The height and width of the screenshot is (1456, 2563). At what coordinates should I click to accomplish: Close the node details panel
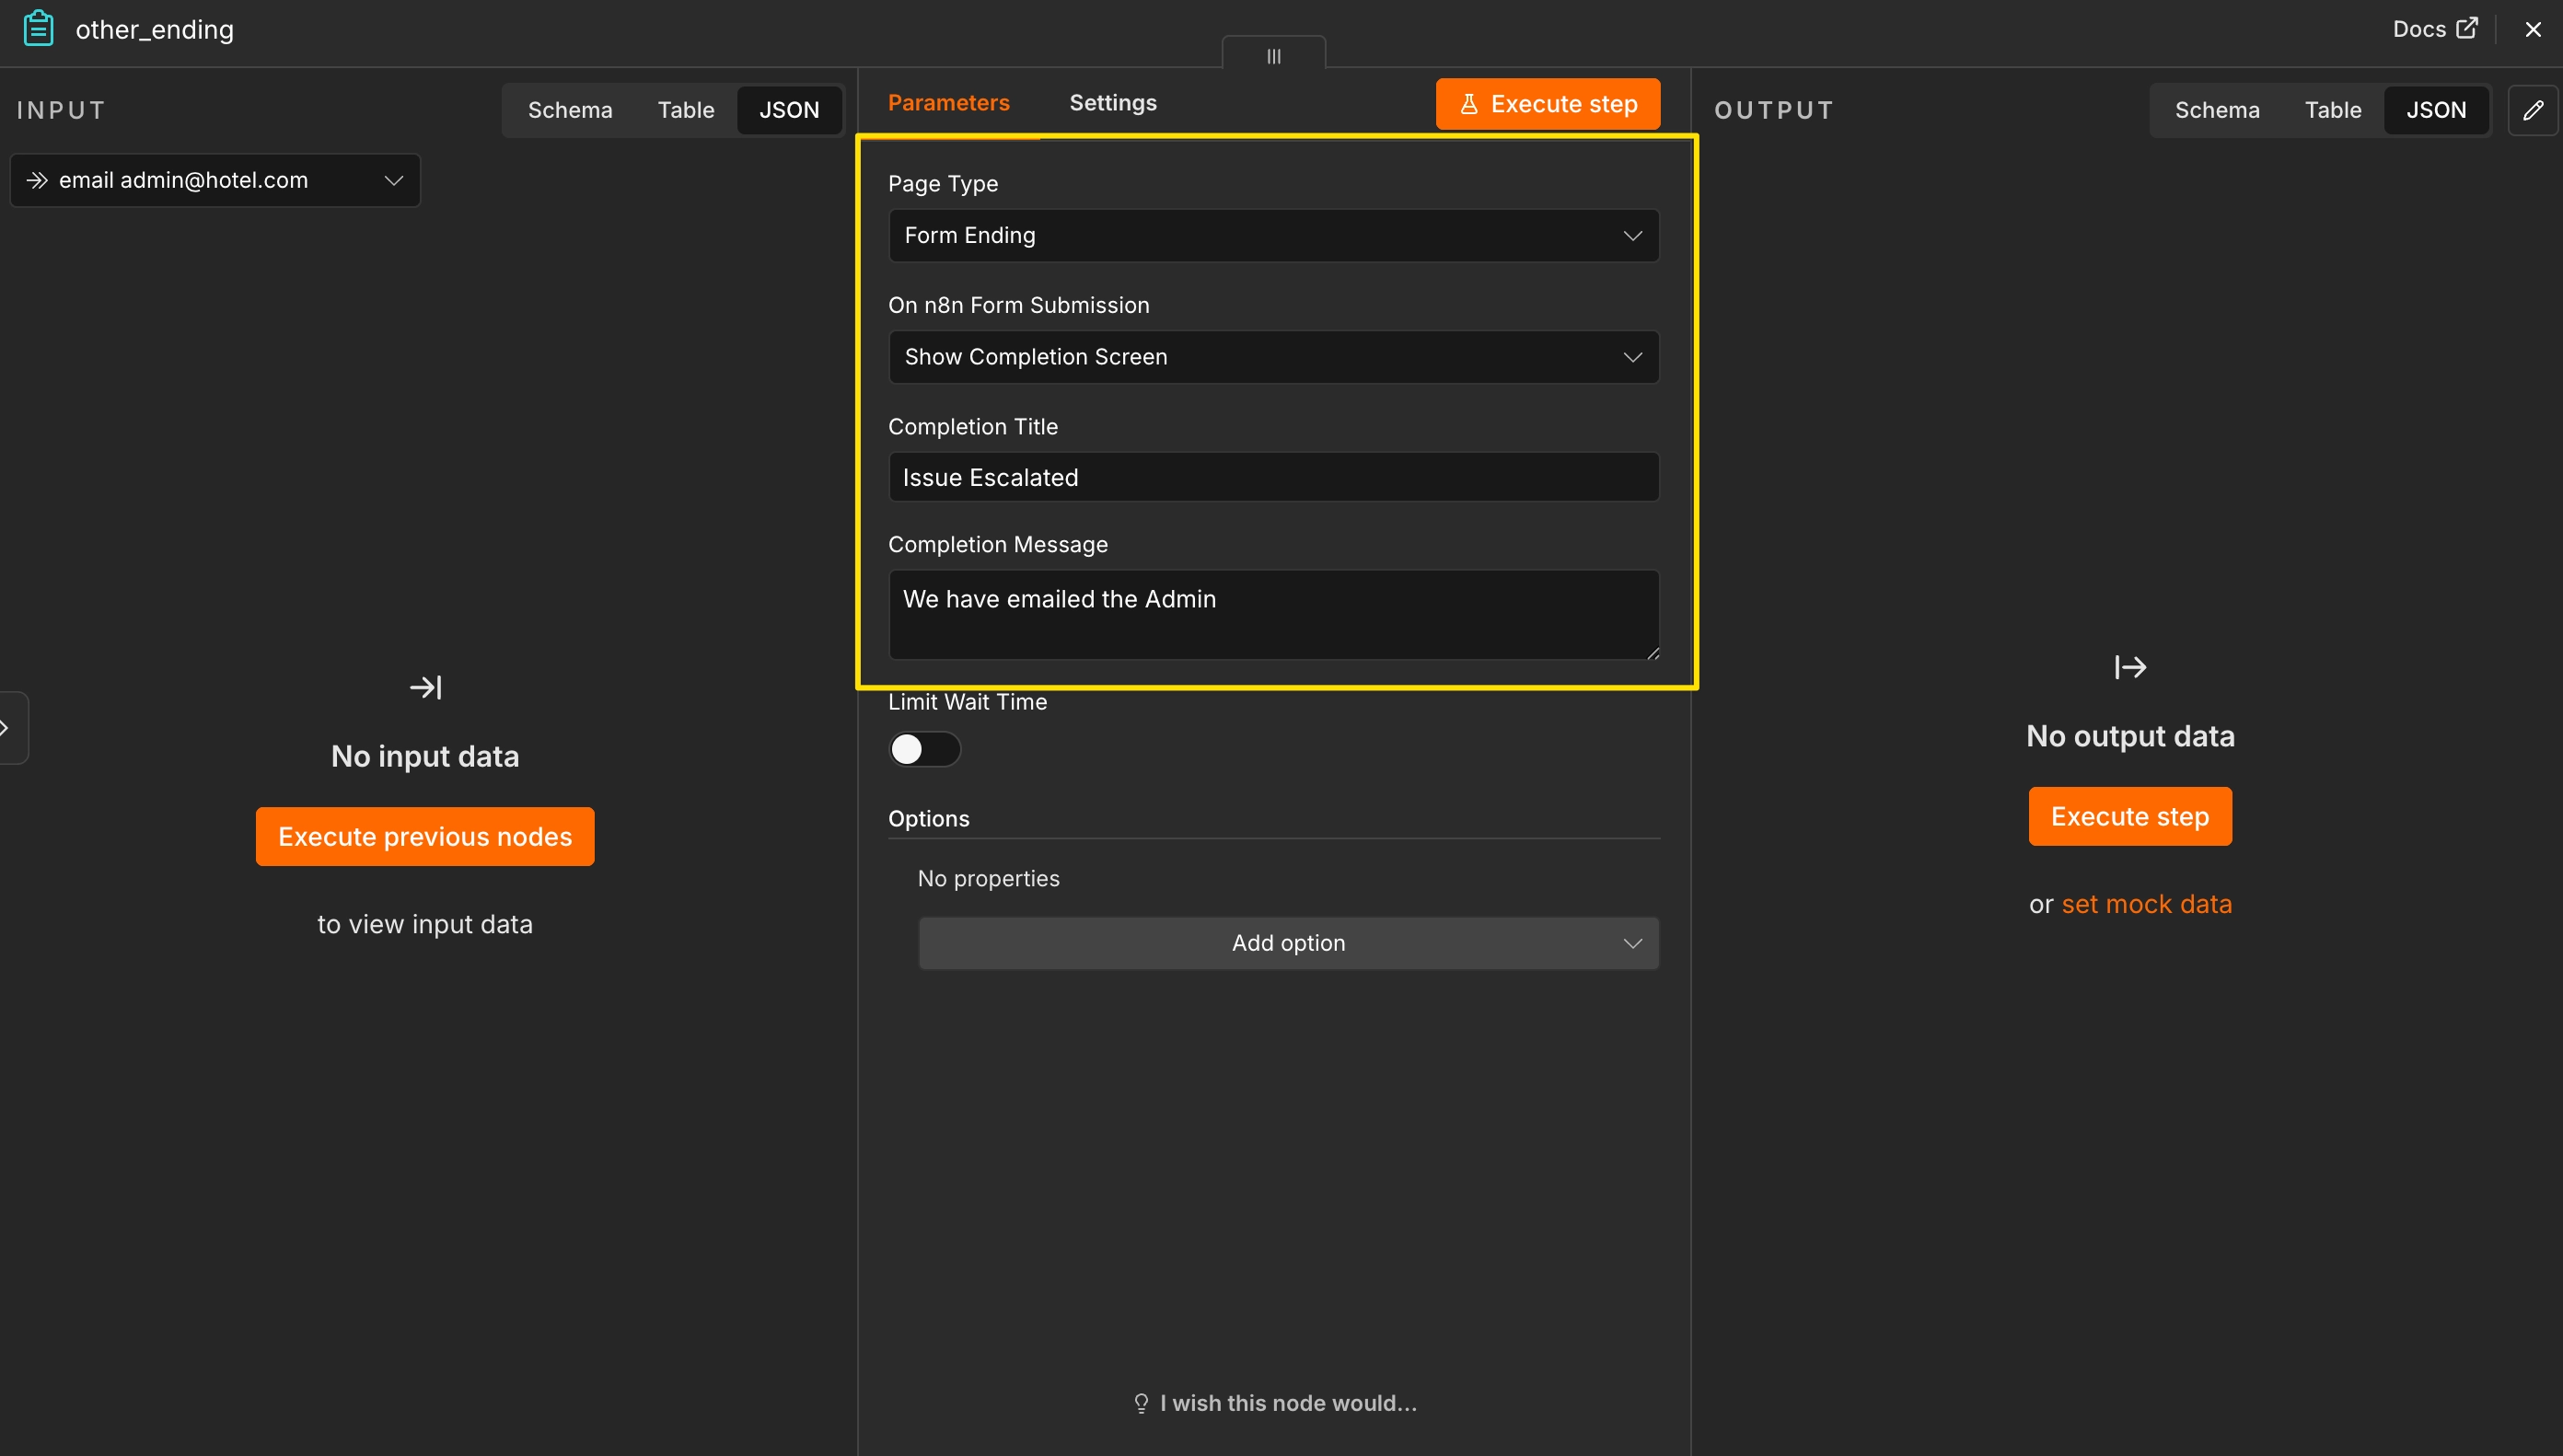coord(2532,30)
